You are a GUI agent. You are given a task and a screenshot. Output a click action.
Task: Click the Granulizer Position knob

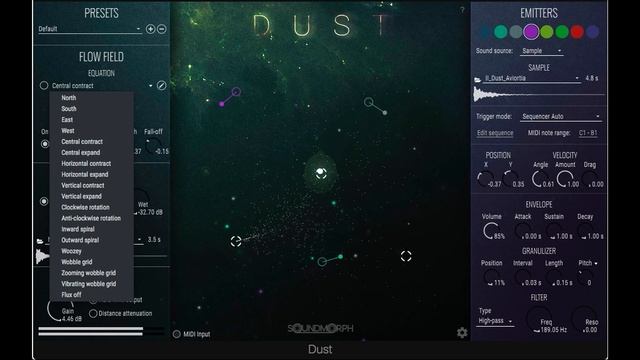491,278
